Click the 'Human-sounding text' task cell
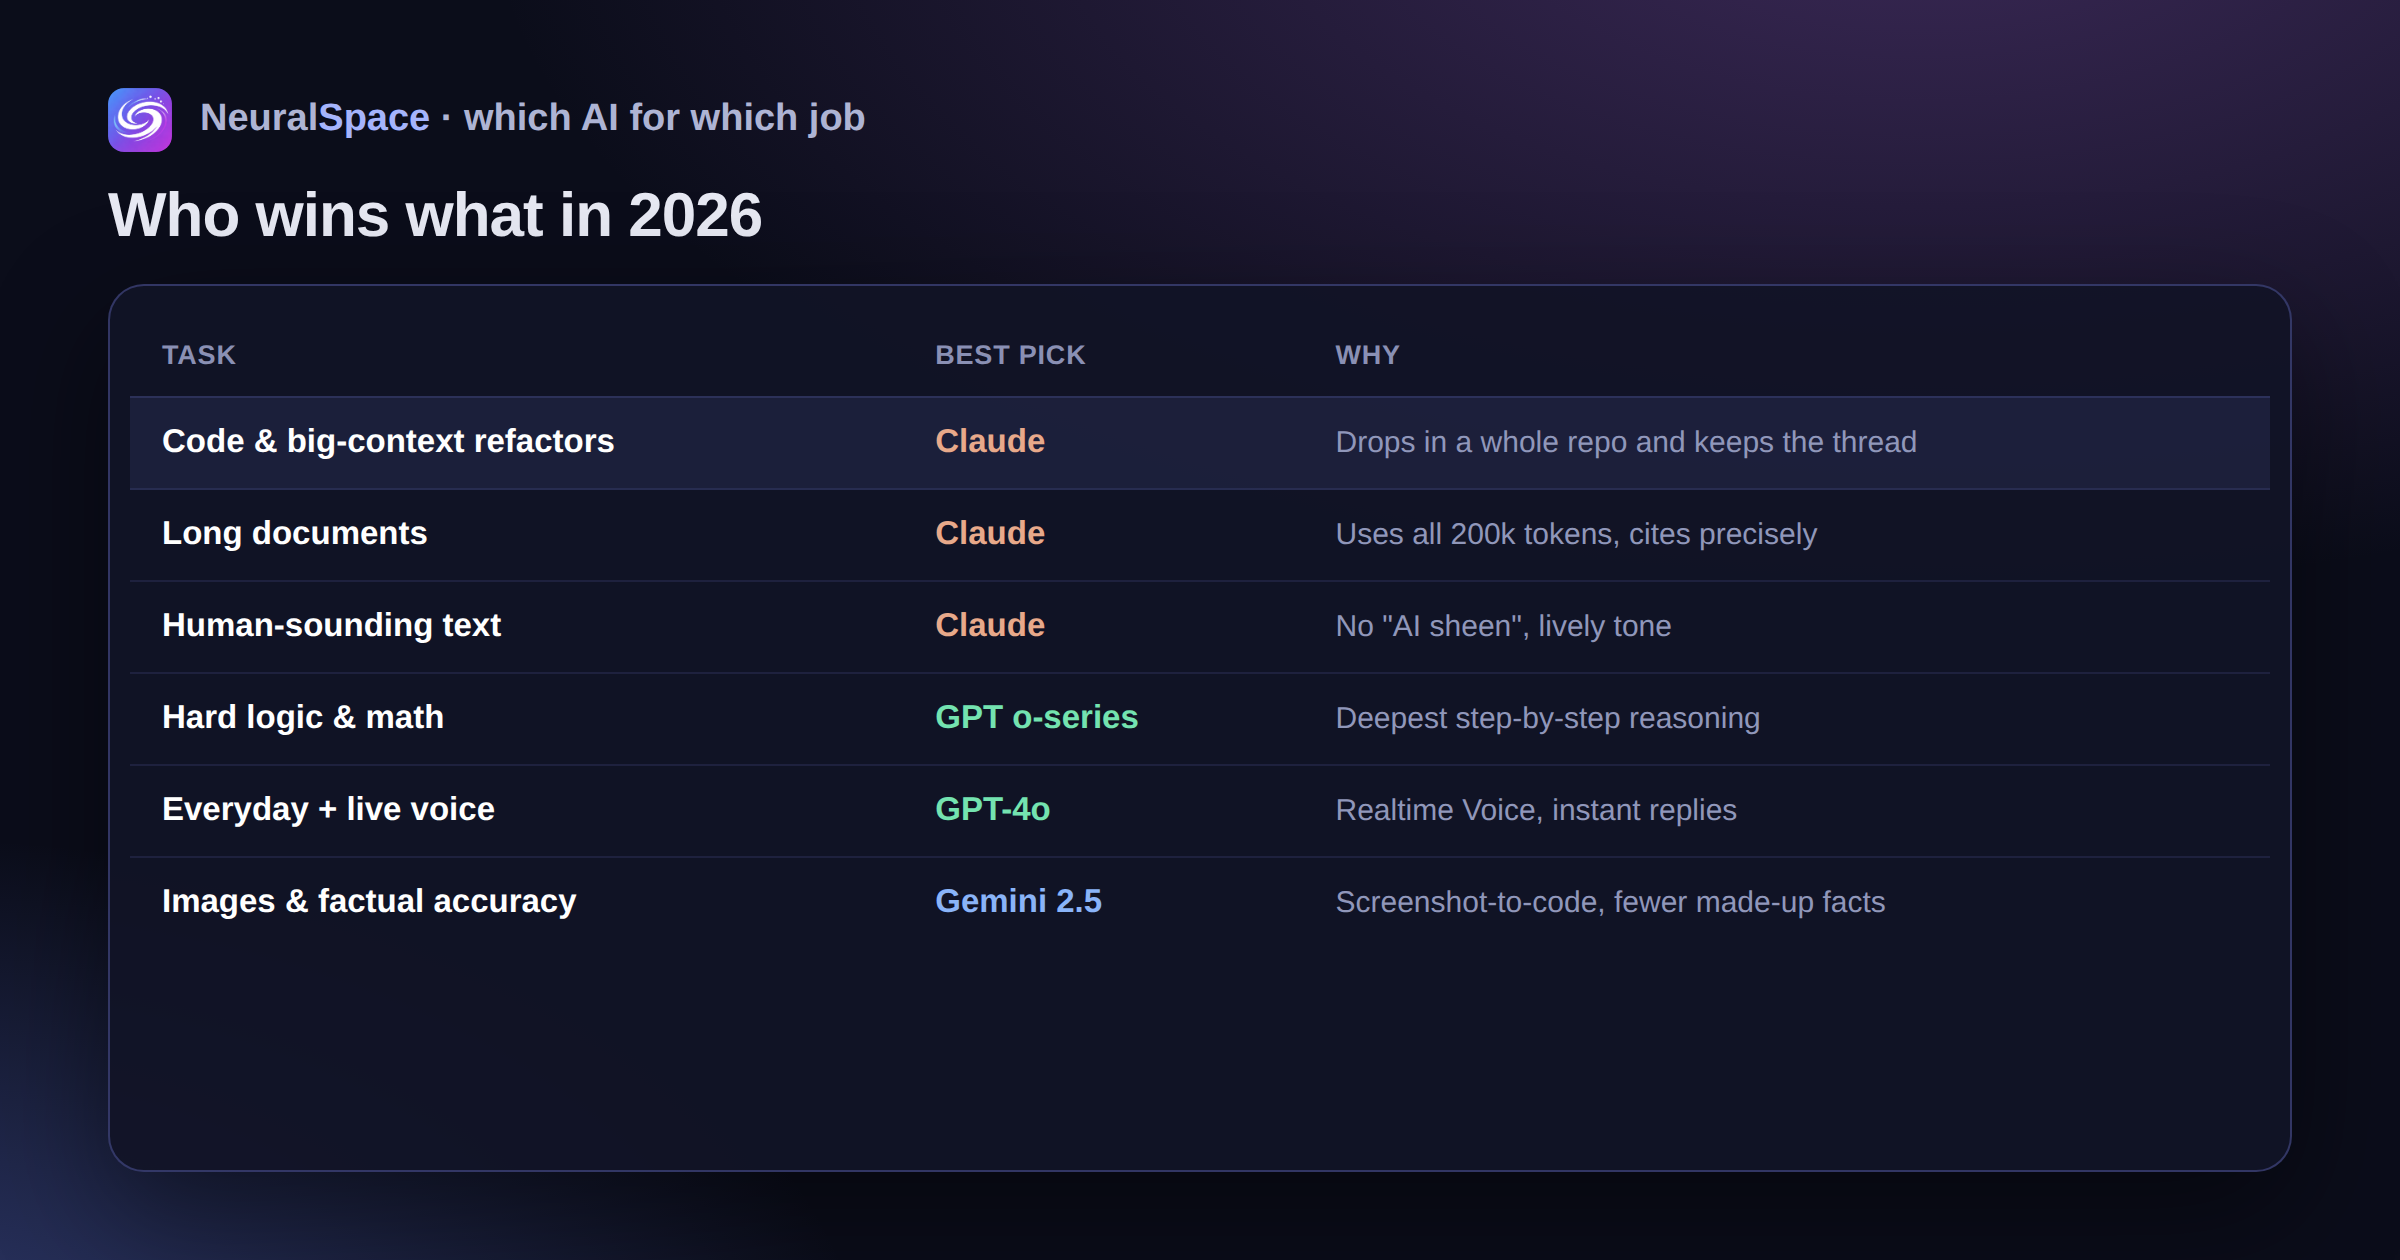 (x=332, y=625)
